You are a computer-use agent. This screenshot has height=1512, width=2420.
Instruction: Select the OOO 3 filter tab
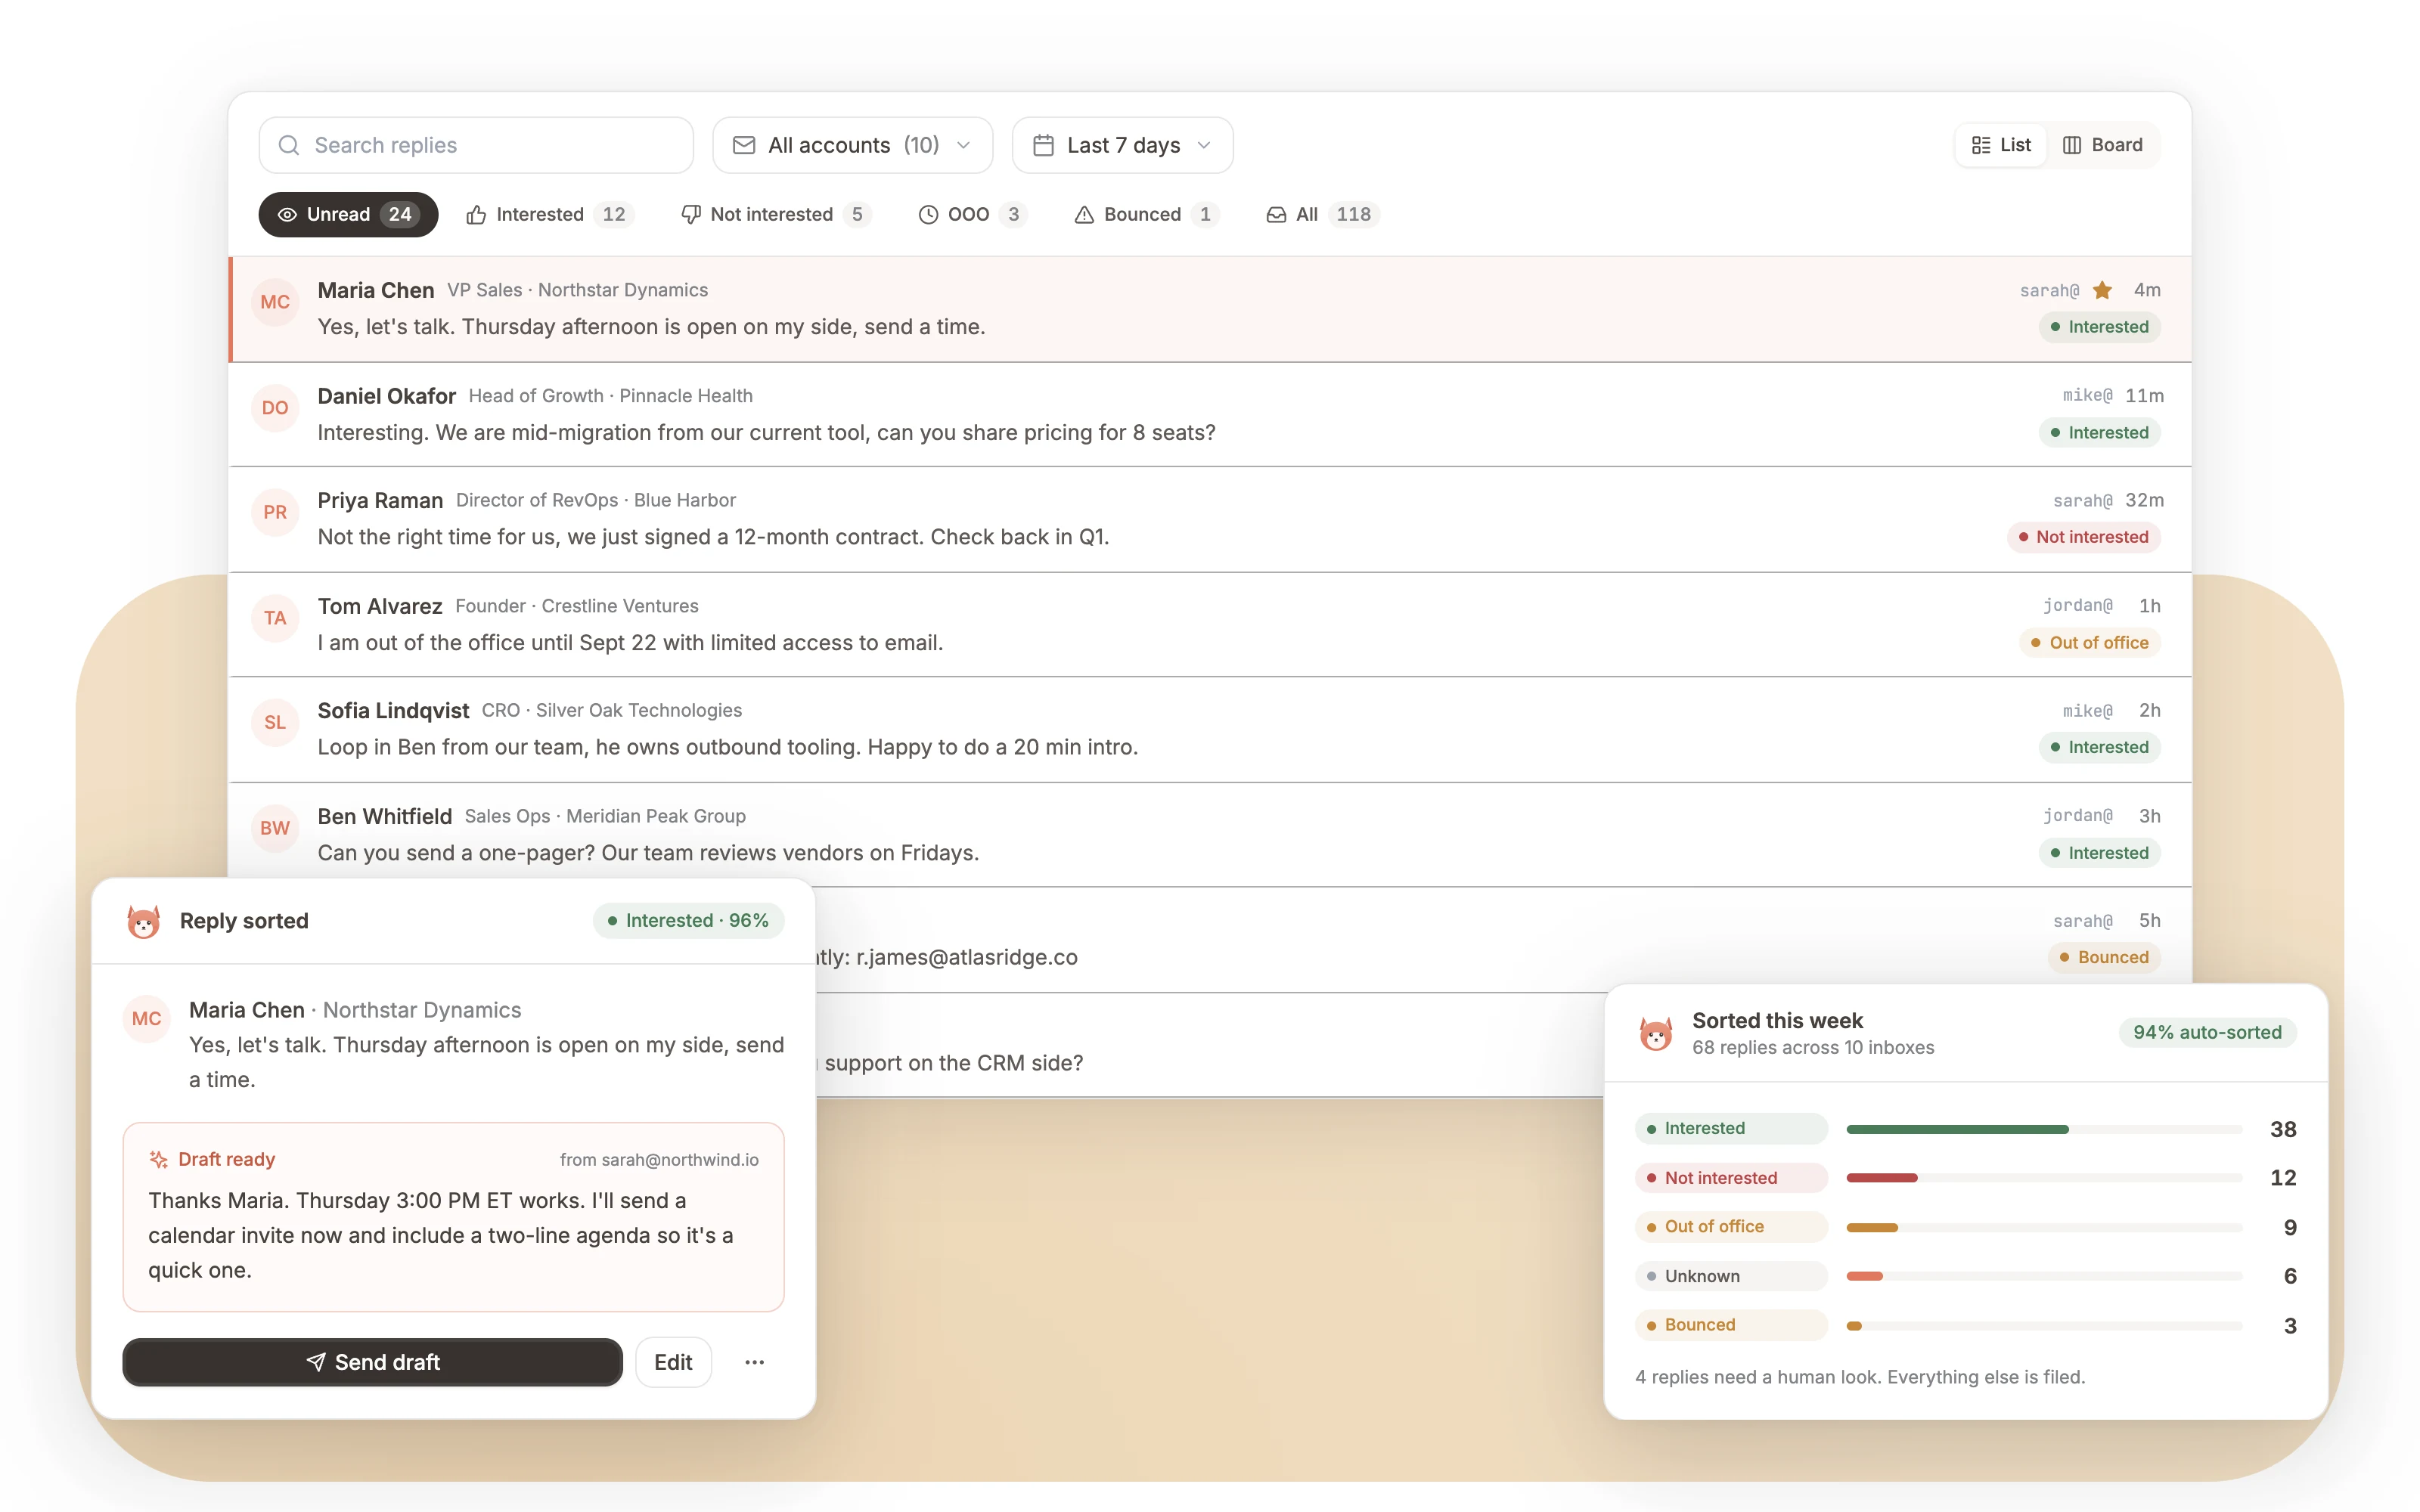pyautogui.click(x=972, y=214)
